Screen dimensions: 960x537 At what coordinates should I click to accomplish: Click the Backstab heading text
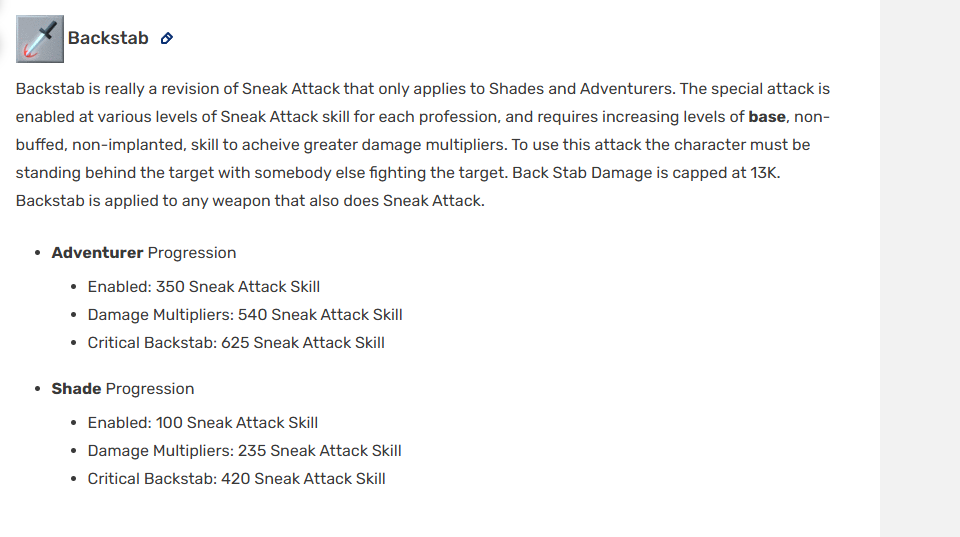(108, 39)
